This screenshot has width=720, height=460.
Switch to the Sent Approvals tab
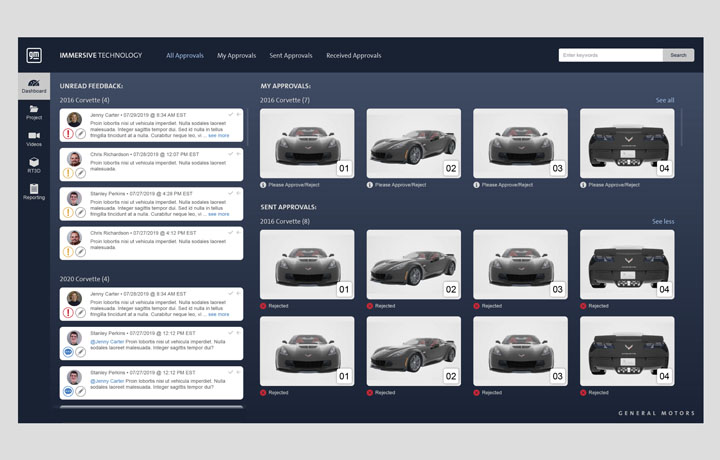291,55
